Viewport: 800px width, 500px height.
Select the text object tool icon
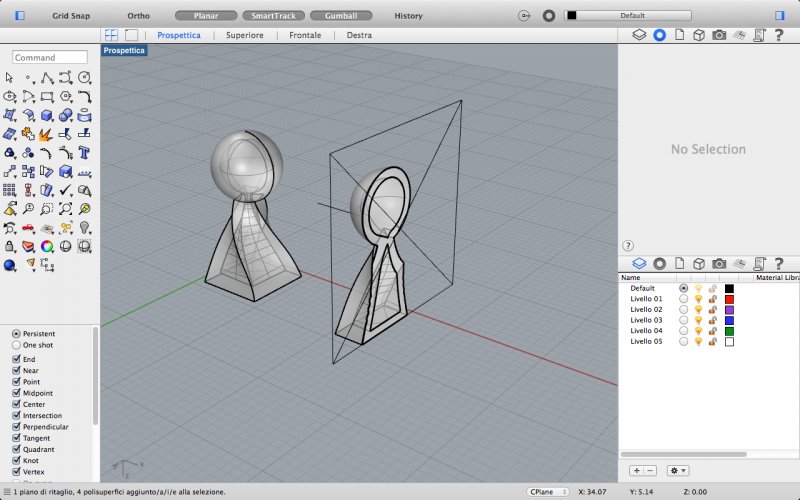(85, 153)
